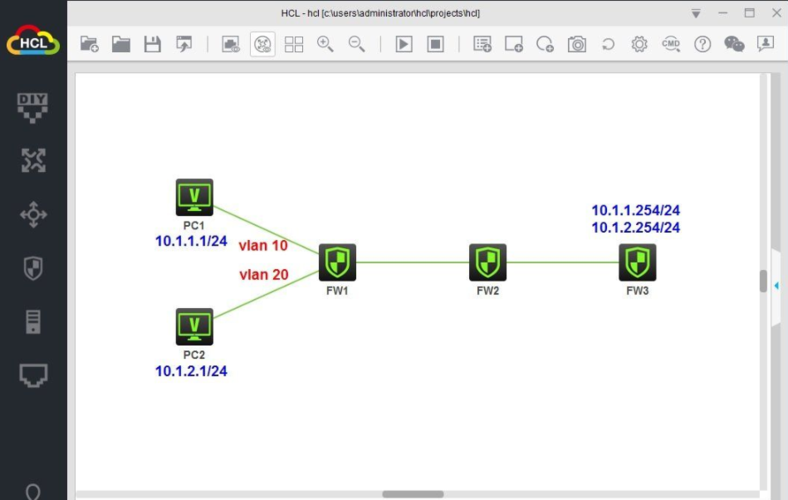Select the PC1 host device
This screenshot has width=788, height=500.
click(194, 198)
